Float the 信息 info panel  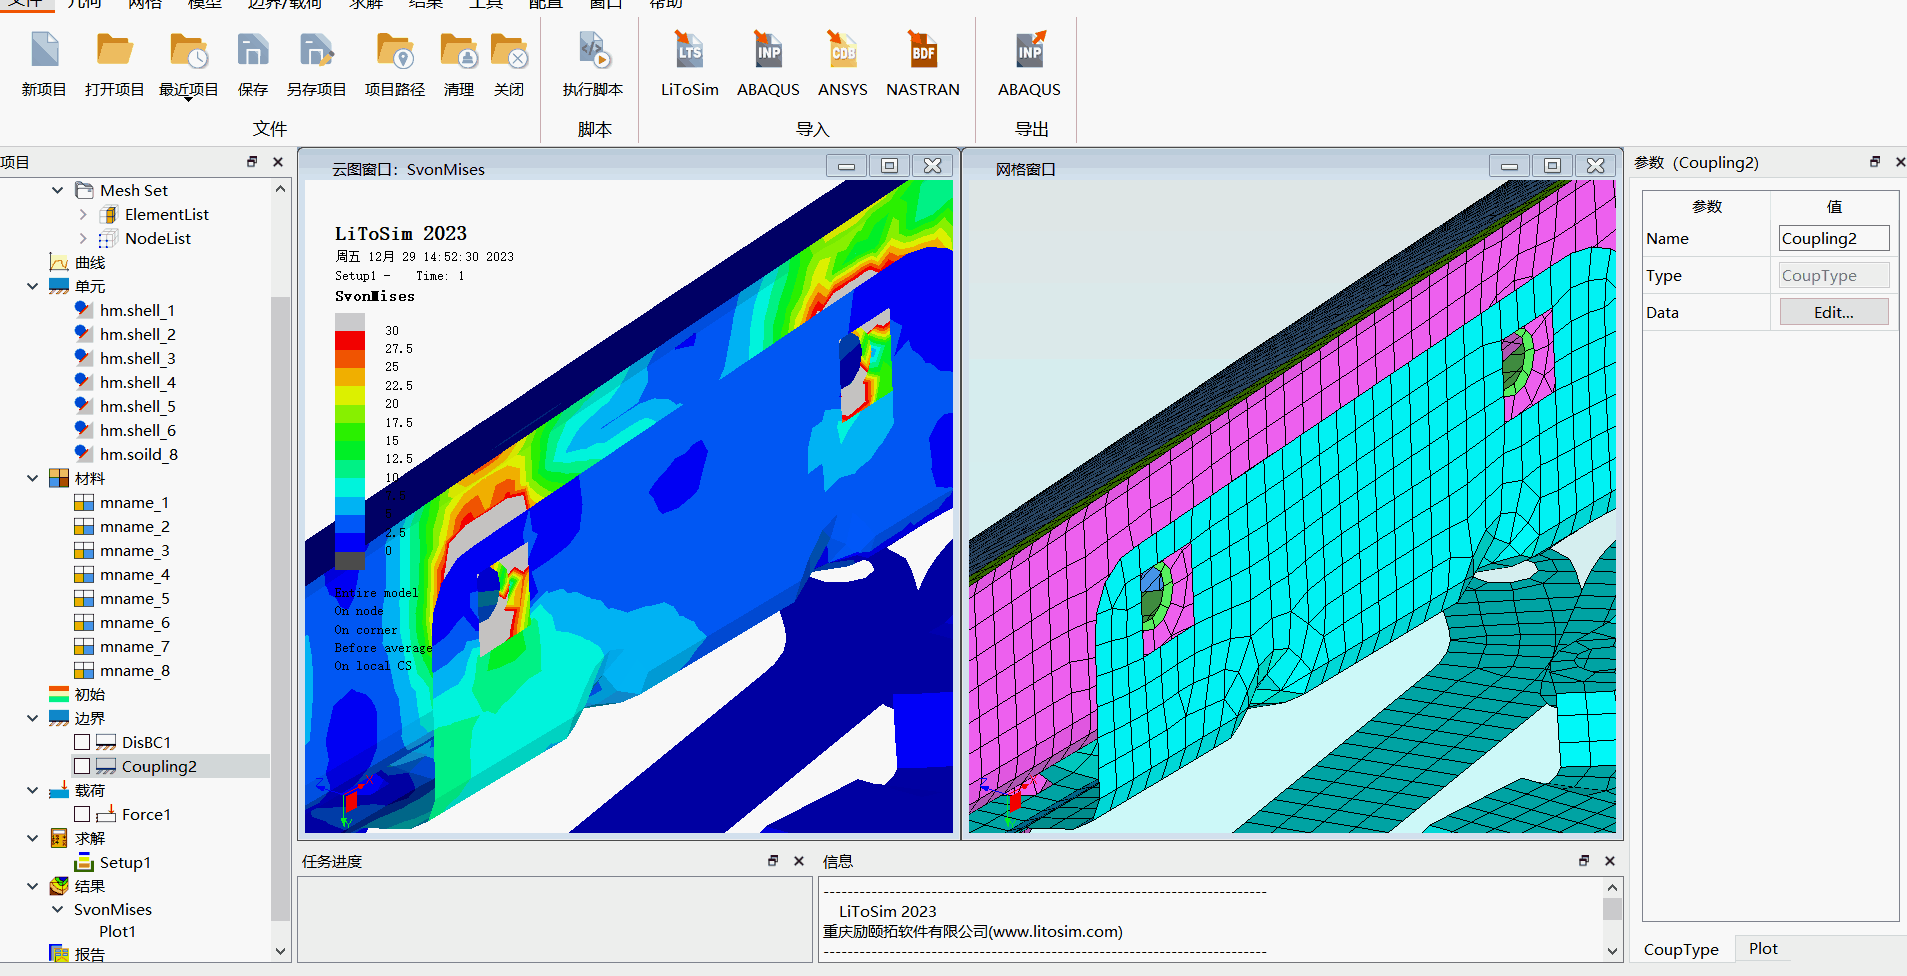(1584, 860)
